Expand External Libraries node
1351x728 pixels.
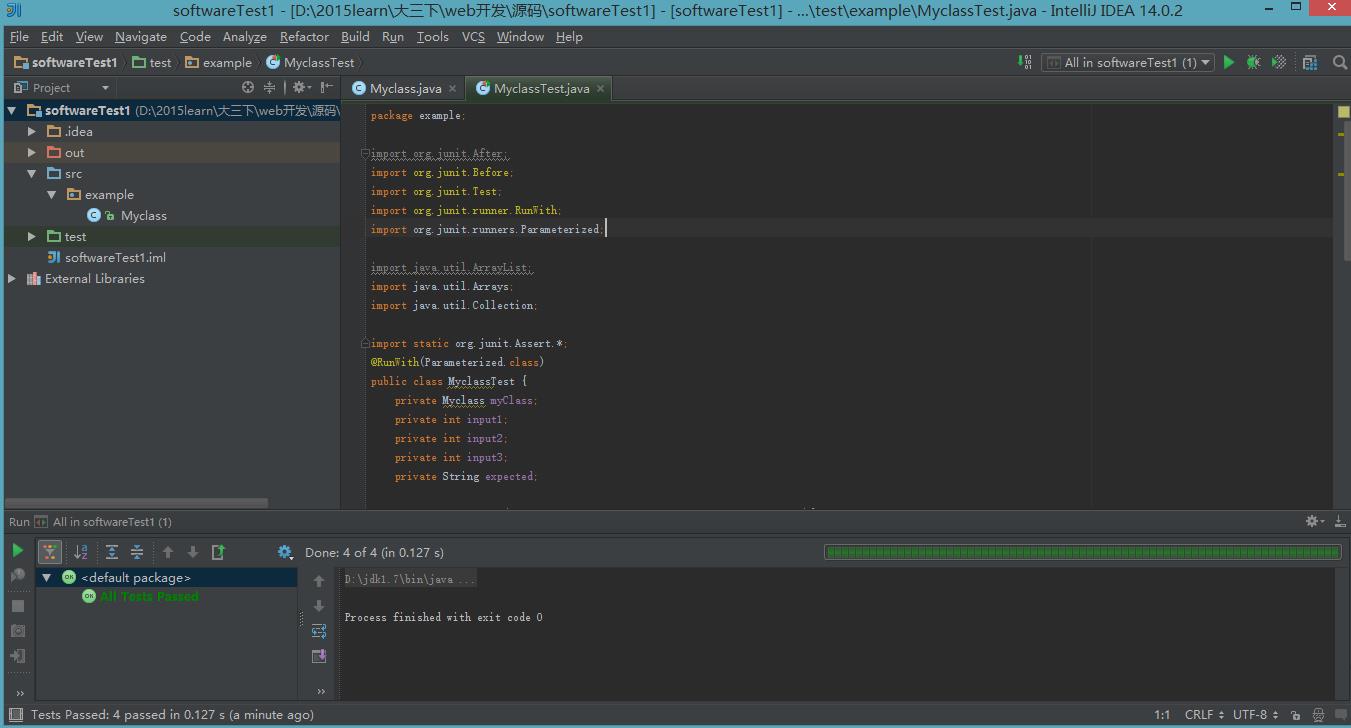tap(12, 279)
